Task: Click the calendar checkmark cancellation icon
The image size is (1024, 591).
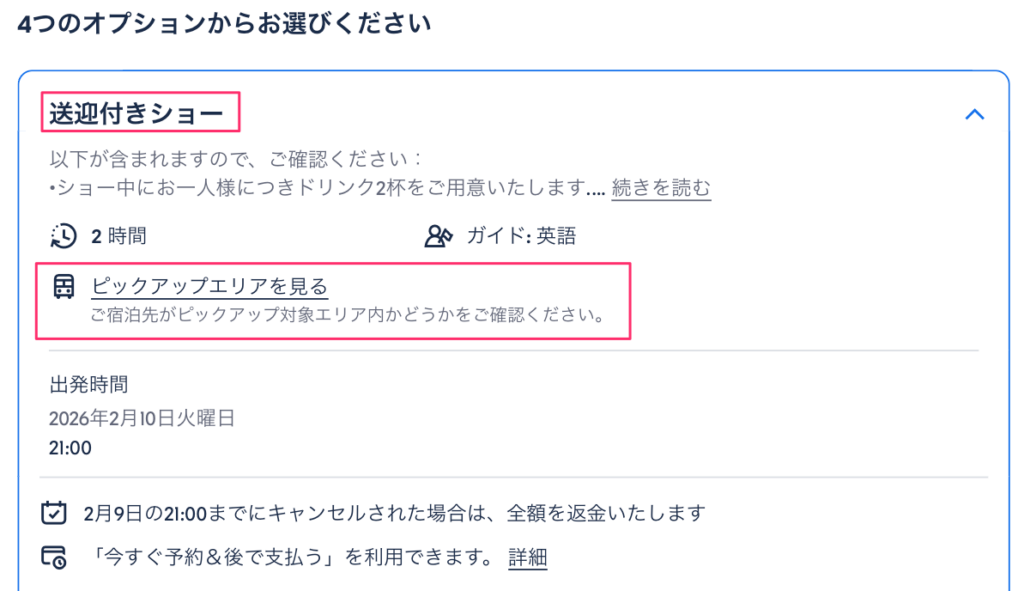Action: tap(53, 513)
